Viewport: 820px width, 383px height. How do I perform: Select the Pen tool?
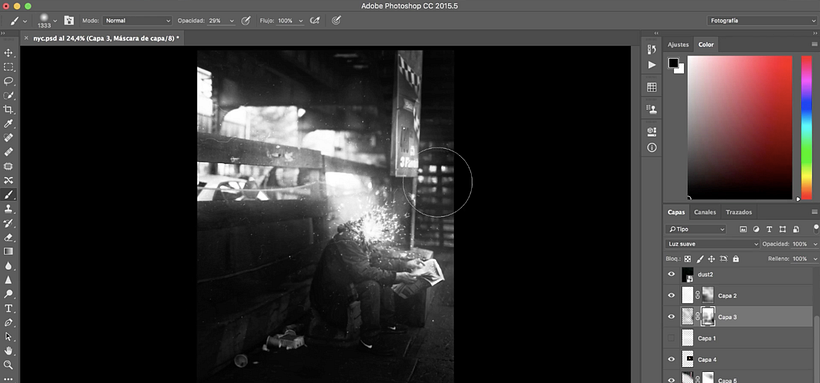8,322
